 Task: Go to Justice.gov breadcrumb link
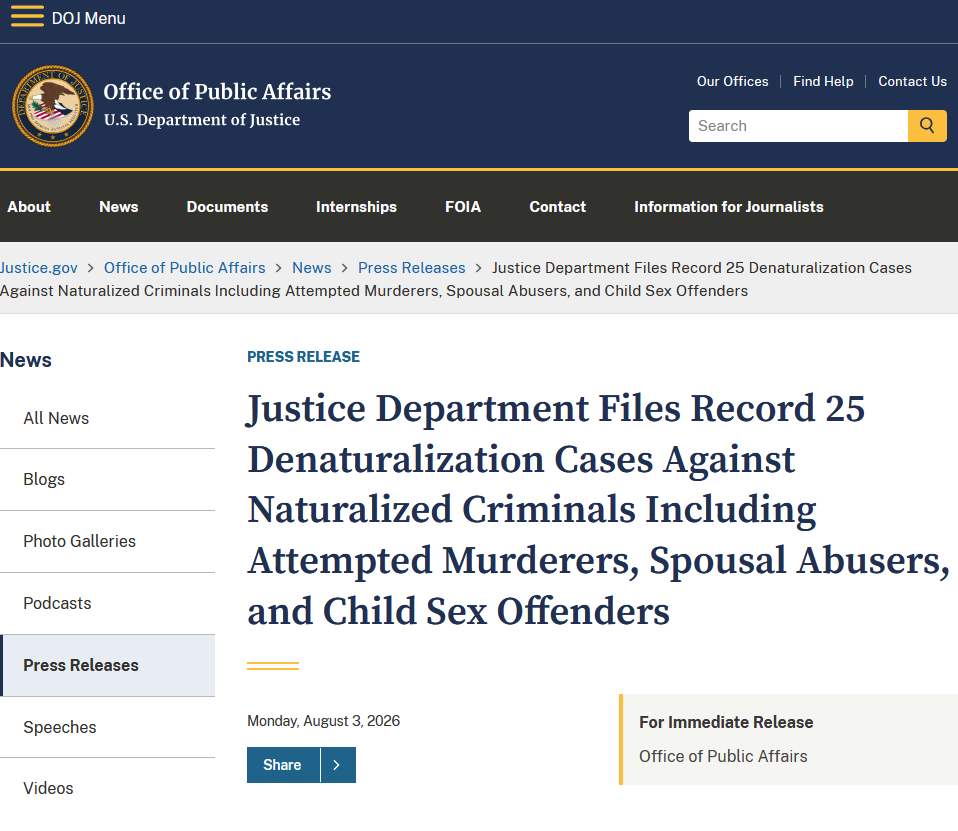38,268
